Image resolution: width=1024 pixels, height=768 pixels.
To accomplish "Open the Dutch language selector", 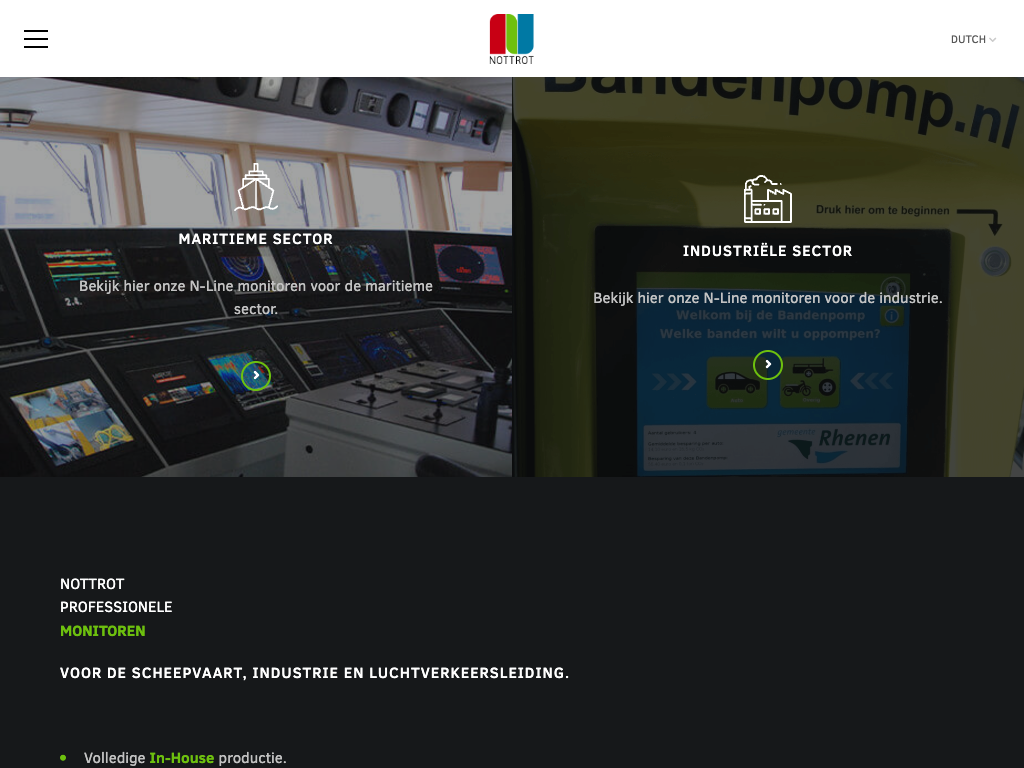I will [968, 40].
